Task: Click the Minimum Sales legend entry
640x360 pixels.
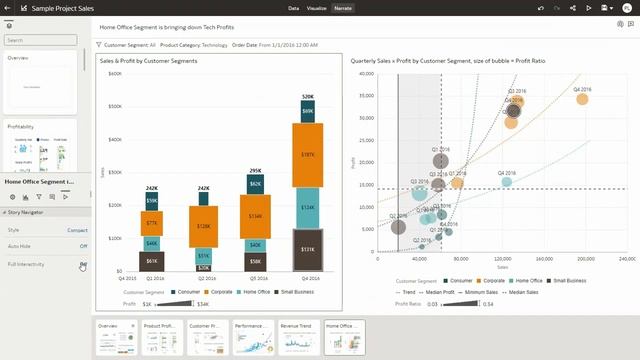Action: [478, 292]
